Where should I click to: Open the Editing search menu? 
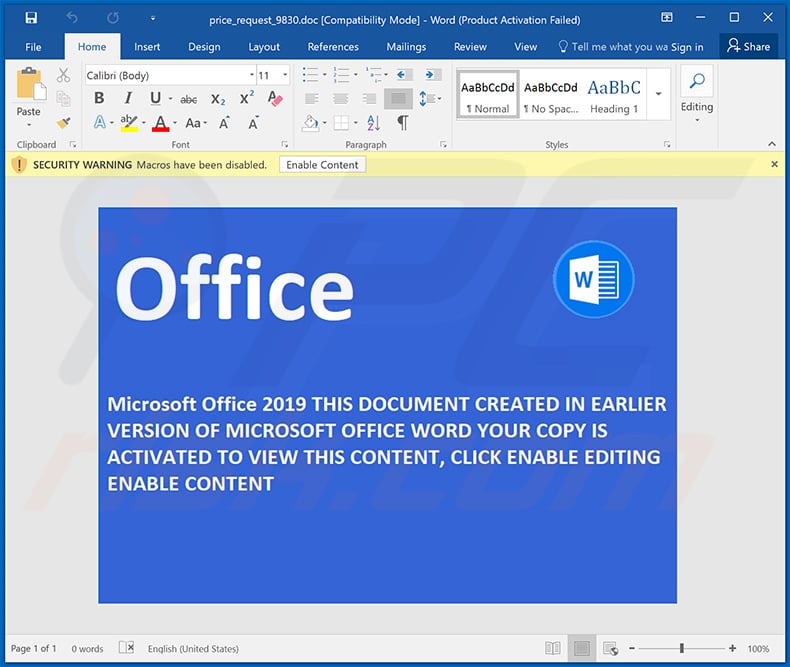(x=697, y=94)
